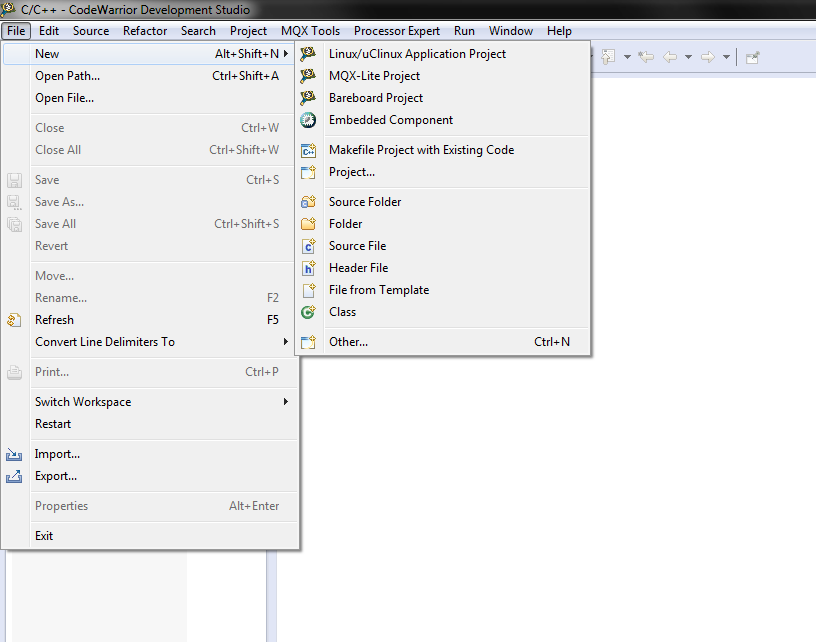Viewport: 816px width, 642px height.
Task: Click Save All in File menu
Action: tap(150, 224)
